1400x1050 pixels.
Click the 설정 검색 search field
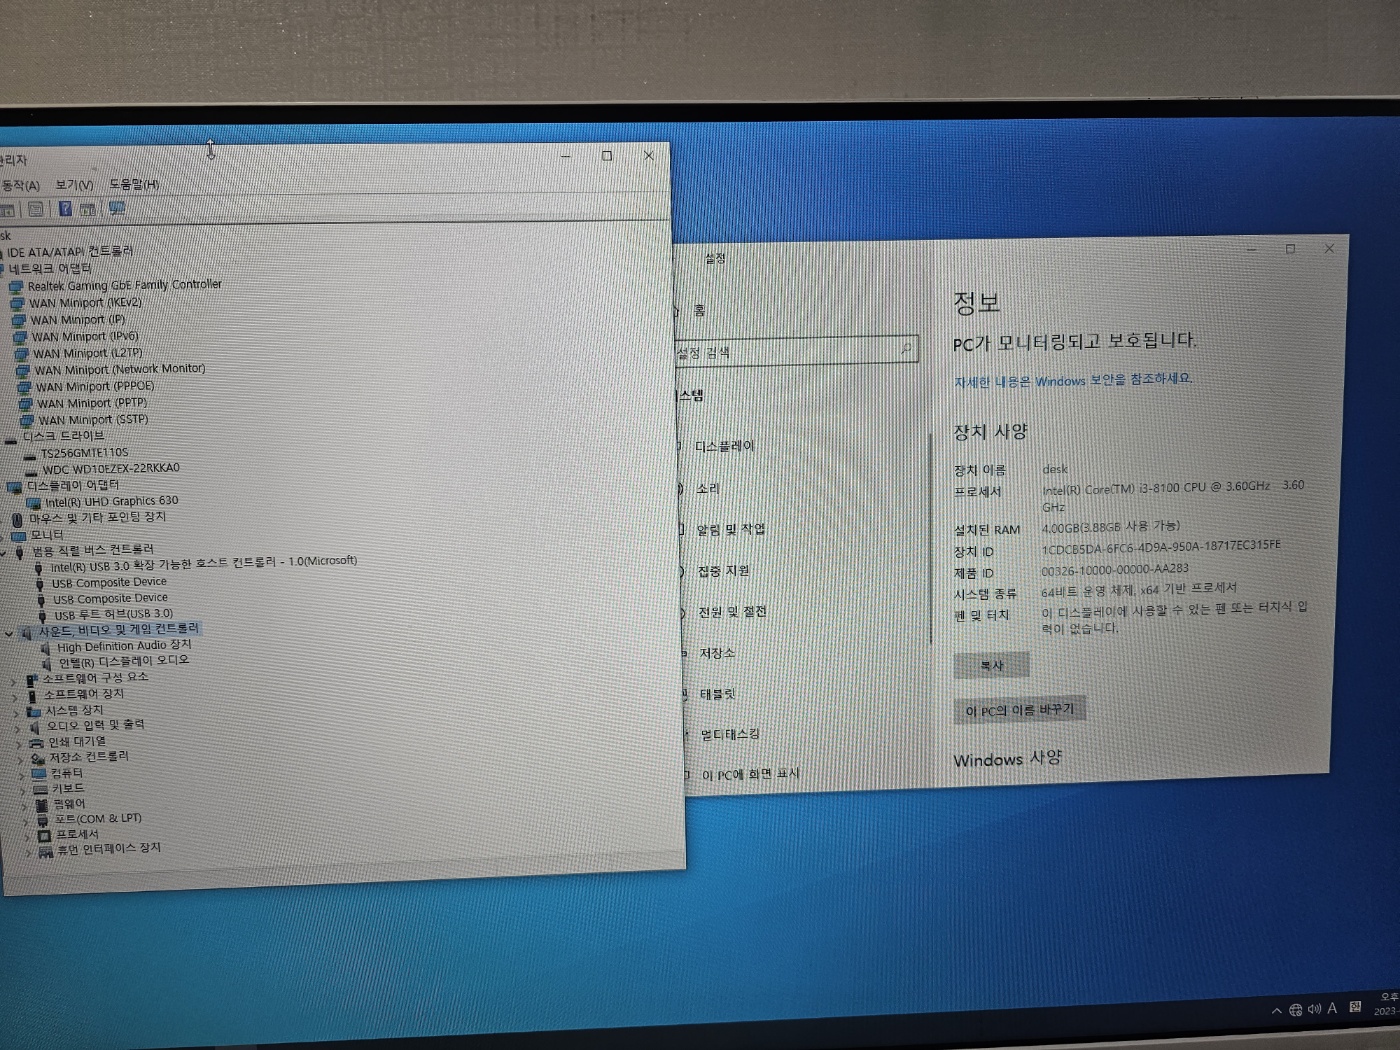coord(796,350)
